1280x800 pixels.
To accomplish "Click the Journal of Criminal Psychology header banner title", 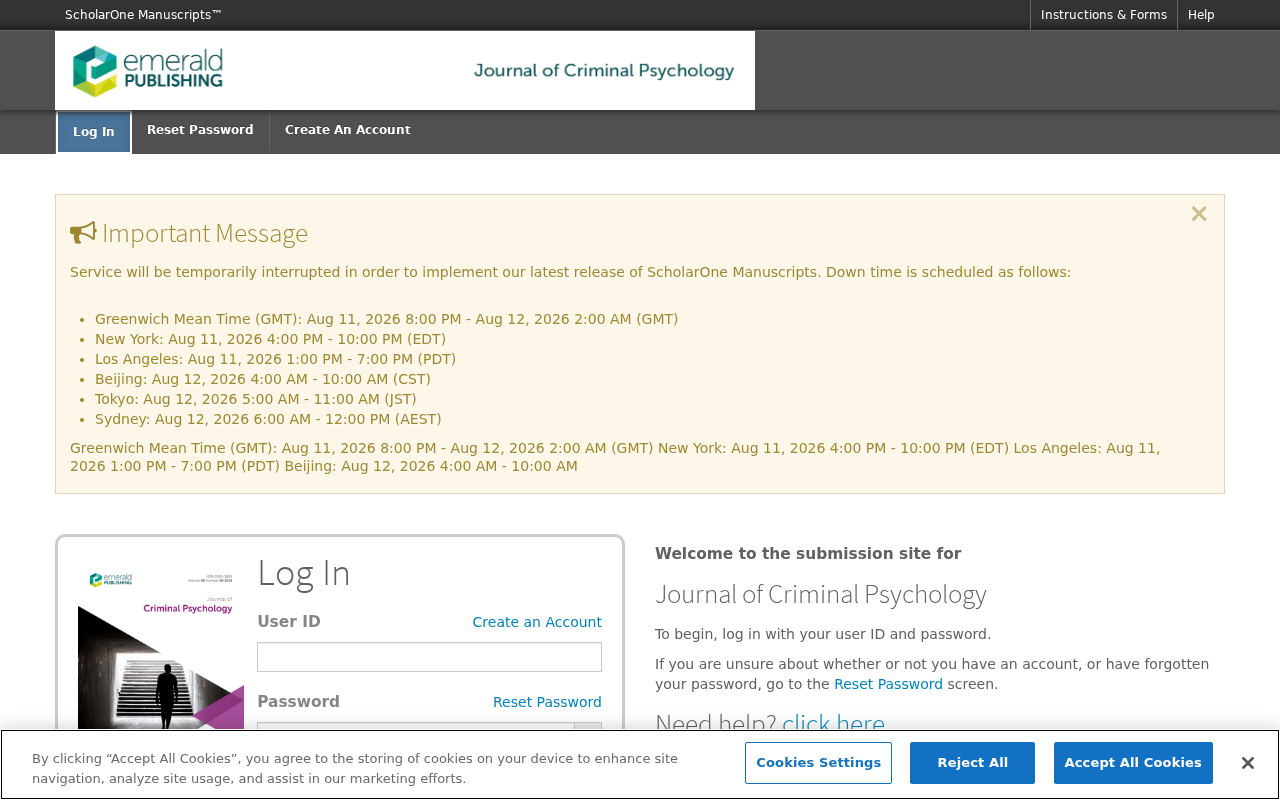I will [604, 71].
